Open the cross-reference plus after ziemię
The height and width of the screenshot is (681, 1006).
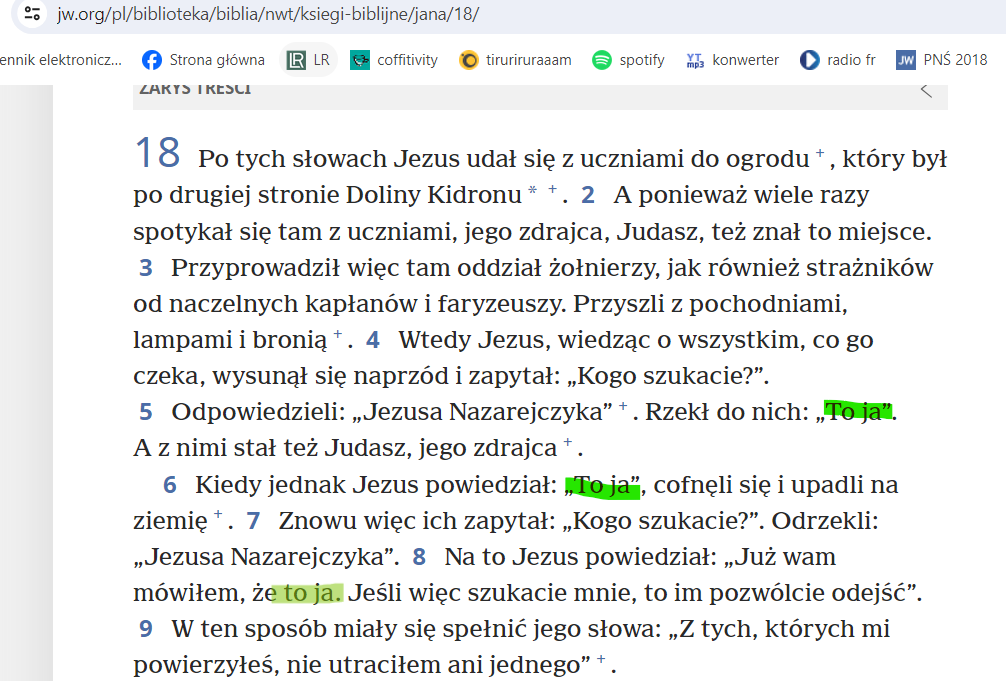(217, 516)
